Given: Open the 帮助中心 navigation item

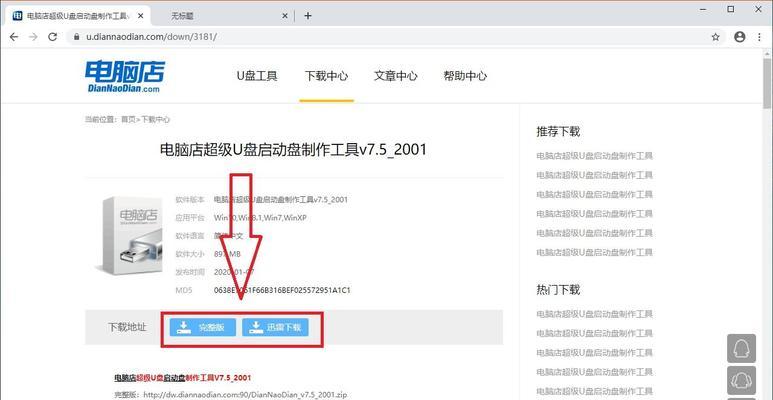Looking at the screenshot, I should click(x=465, y=76).
